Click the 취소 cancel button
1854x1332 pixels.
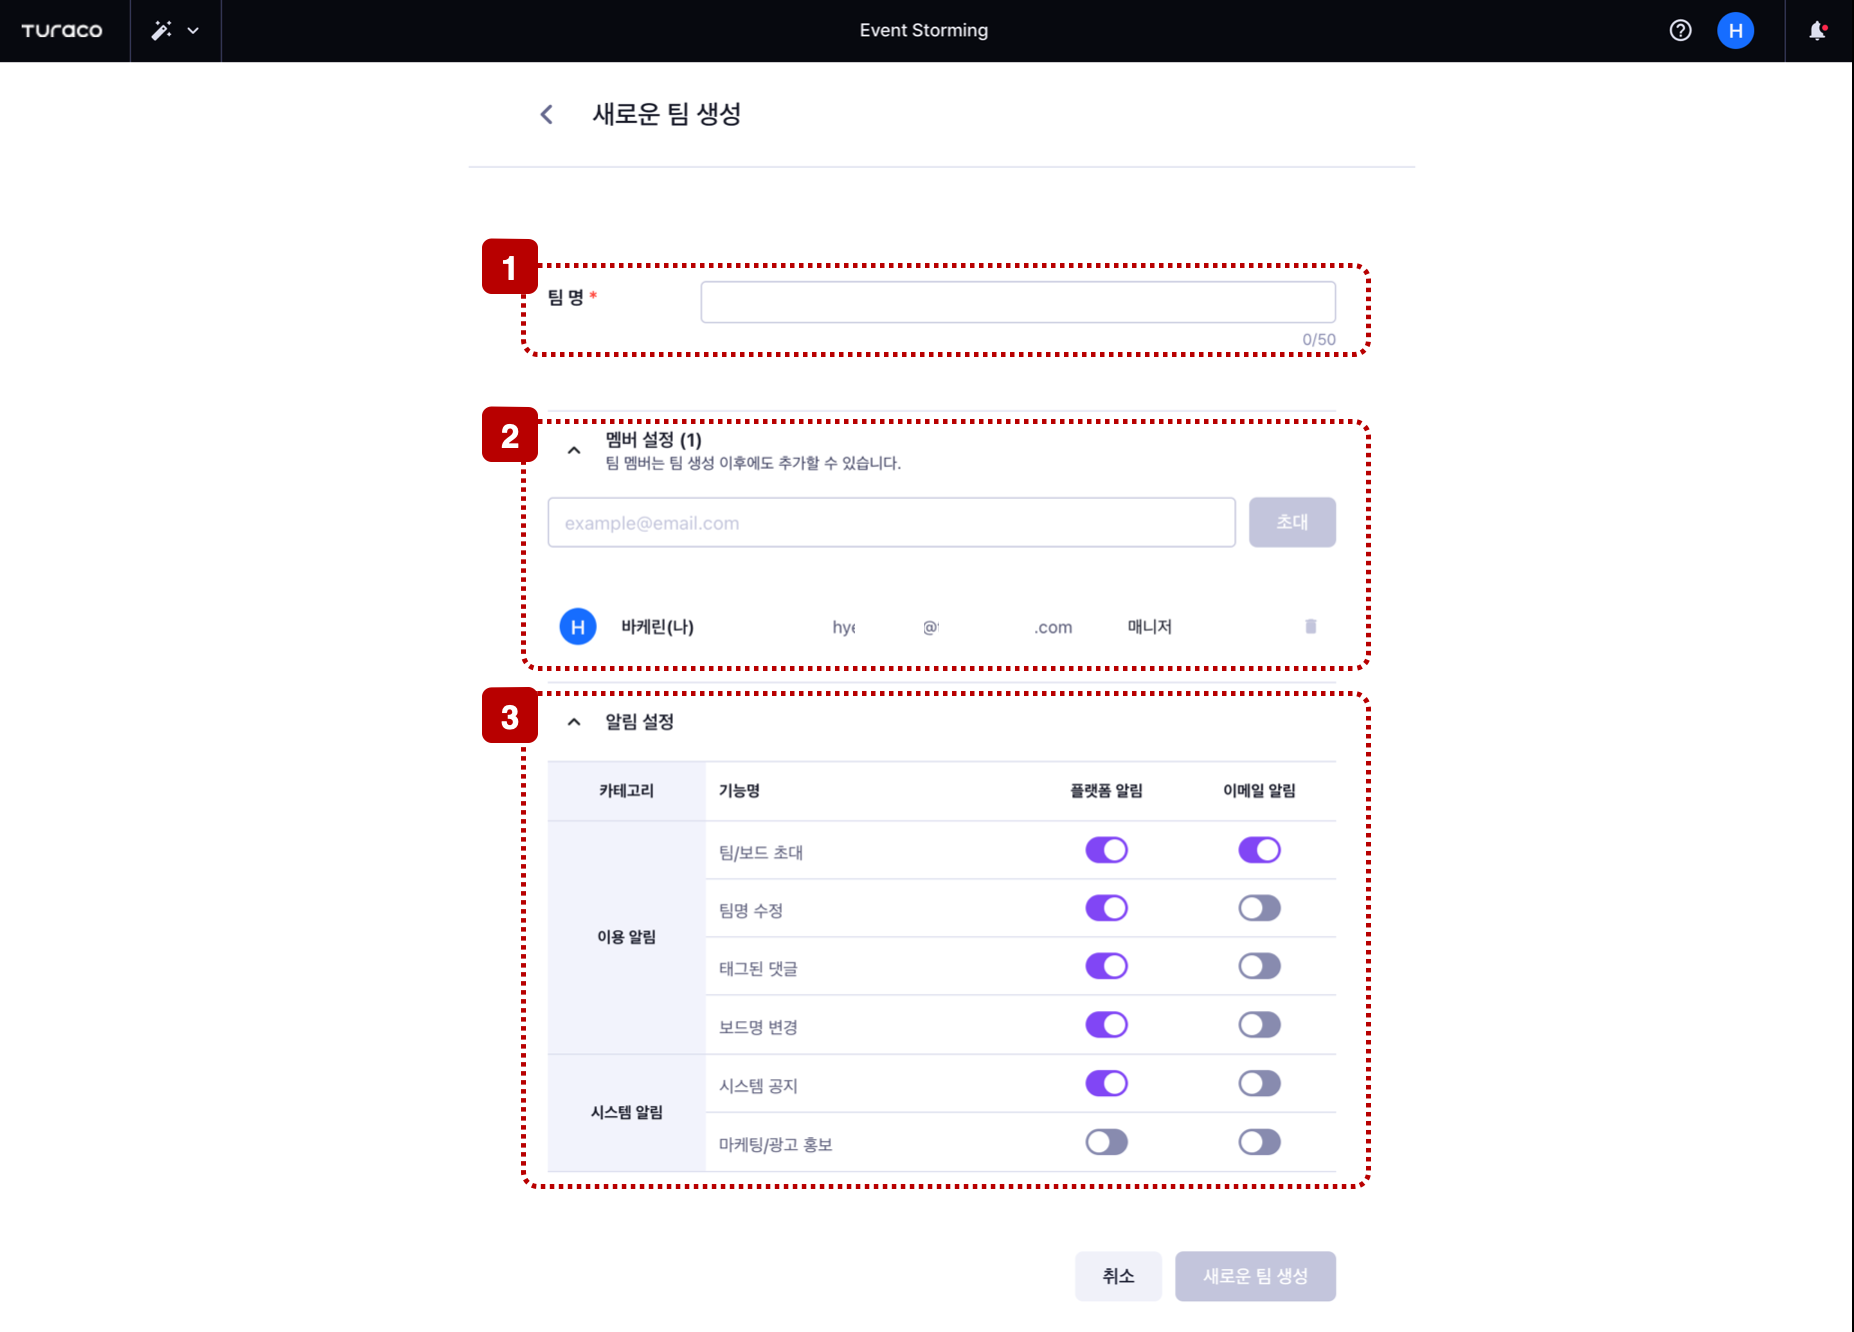click(1118, 1276)
